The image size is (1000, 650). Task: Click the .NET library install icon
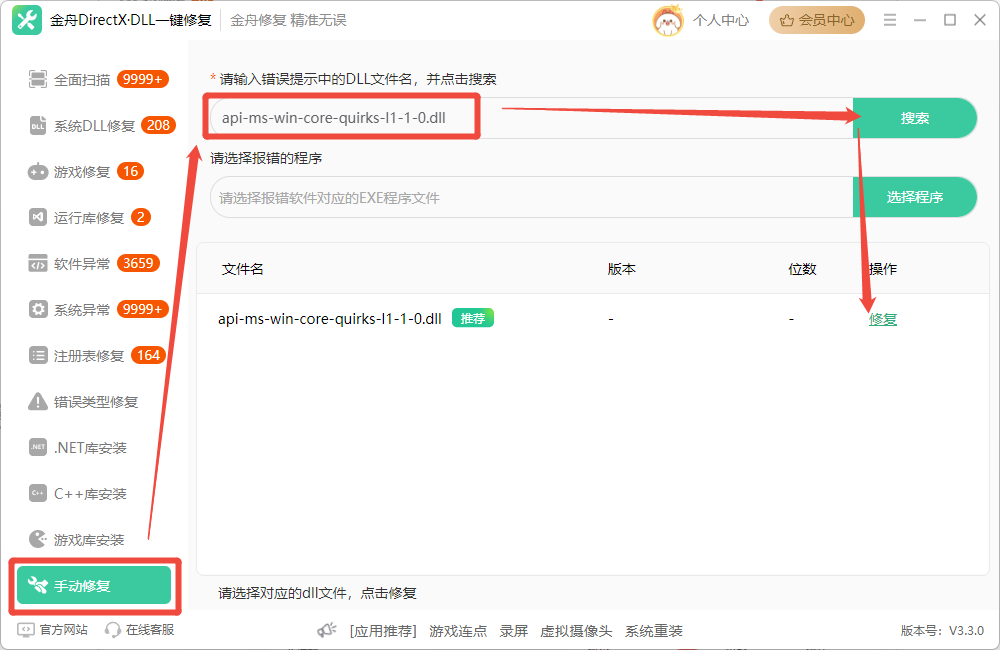pos(38,447)
